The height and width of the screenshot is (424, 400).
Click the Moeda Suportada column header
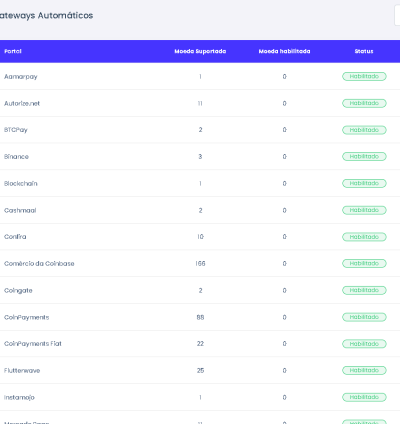pos(200,51)
